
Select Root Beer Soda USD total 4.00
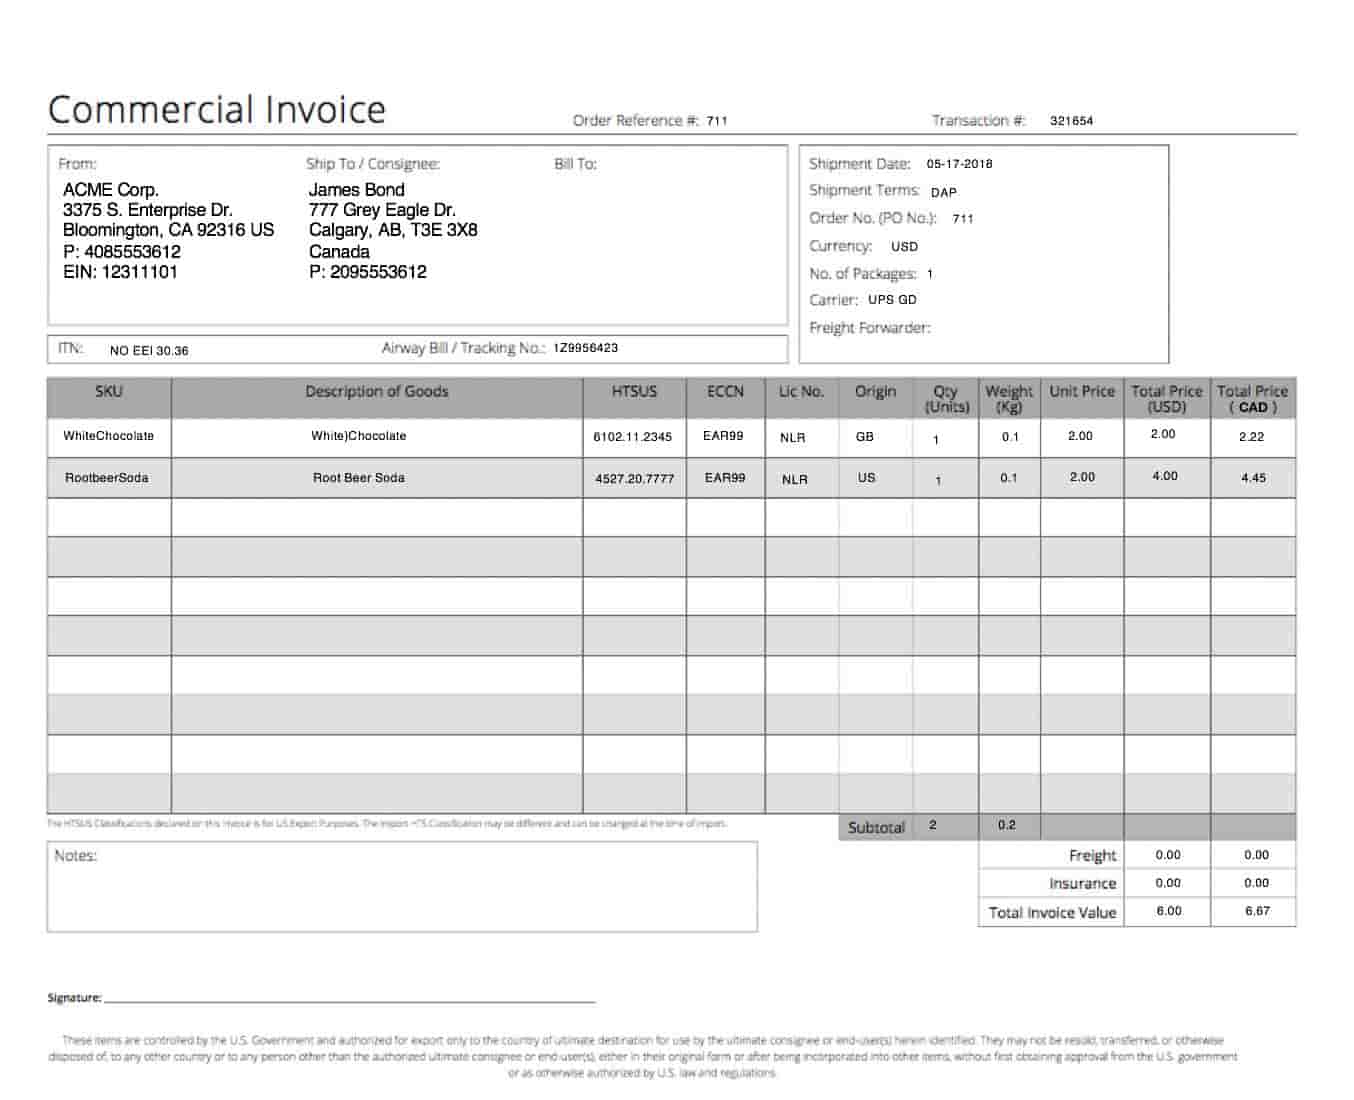tap(1165, 476)
